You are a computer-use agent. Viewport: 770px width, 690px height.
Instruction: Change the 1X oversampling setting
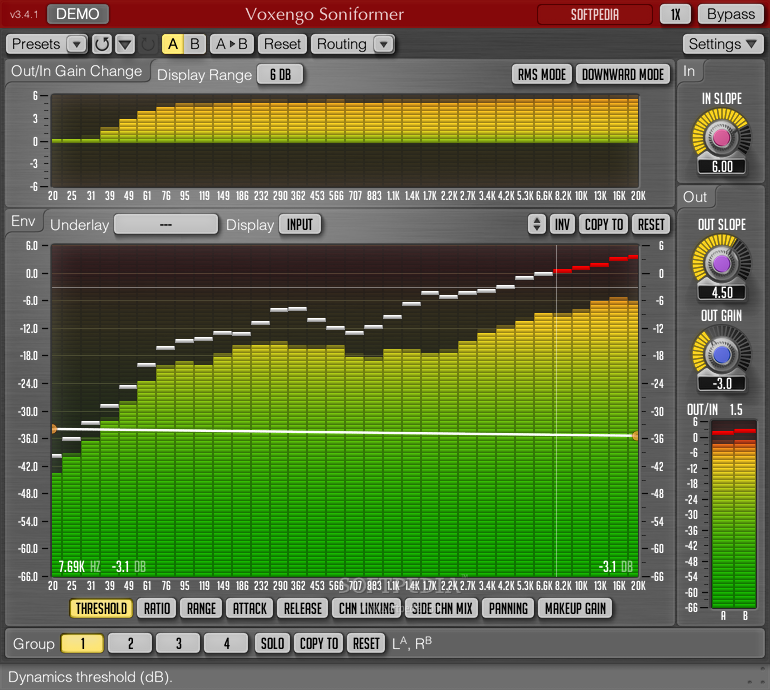coord(676,14)
